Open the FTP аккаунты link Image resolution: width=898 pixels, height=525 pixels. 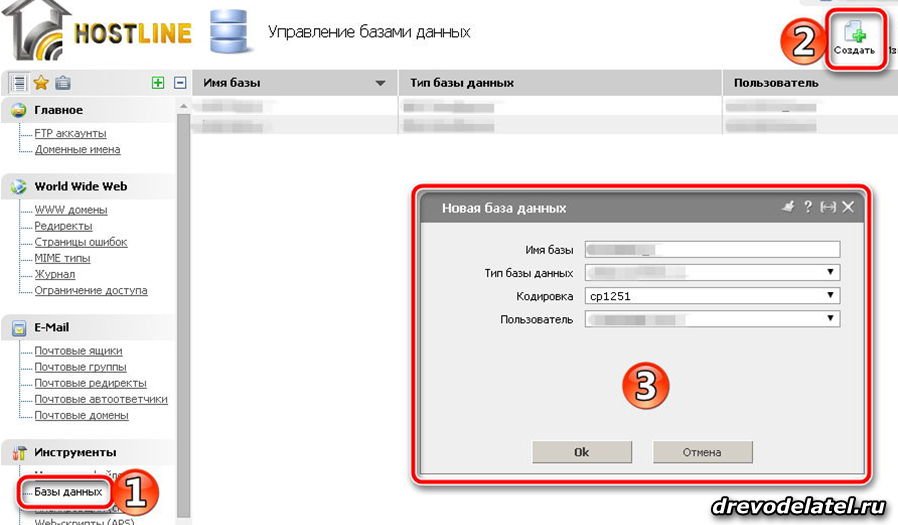[x=70, y=133]
